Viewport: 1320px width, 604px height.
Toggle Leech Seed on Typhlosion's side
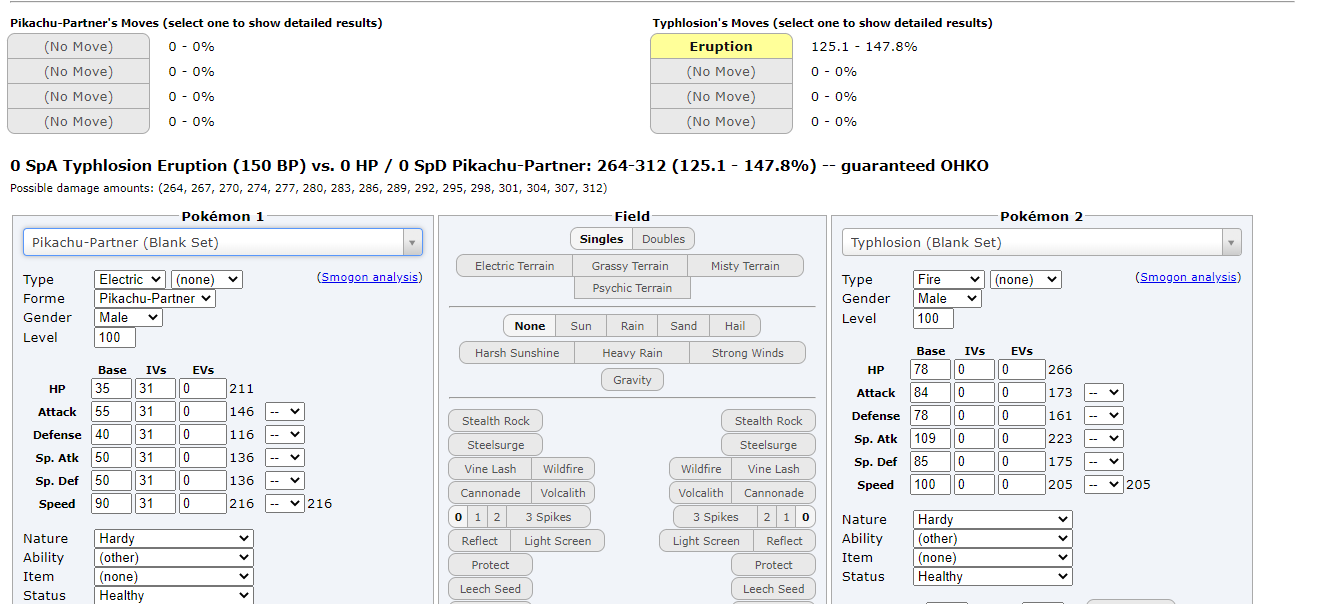773,589
